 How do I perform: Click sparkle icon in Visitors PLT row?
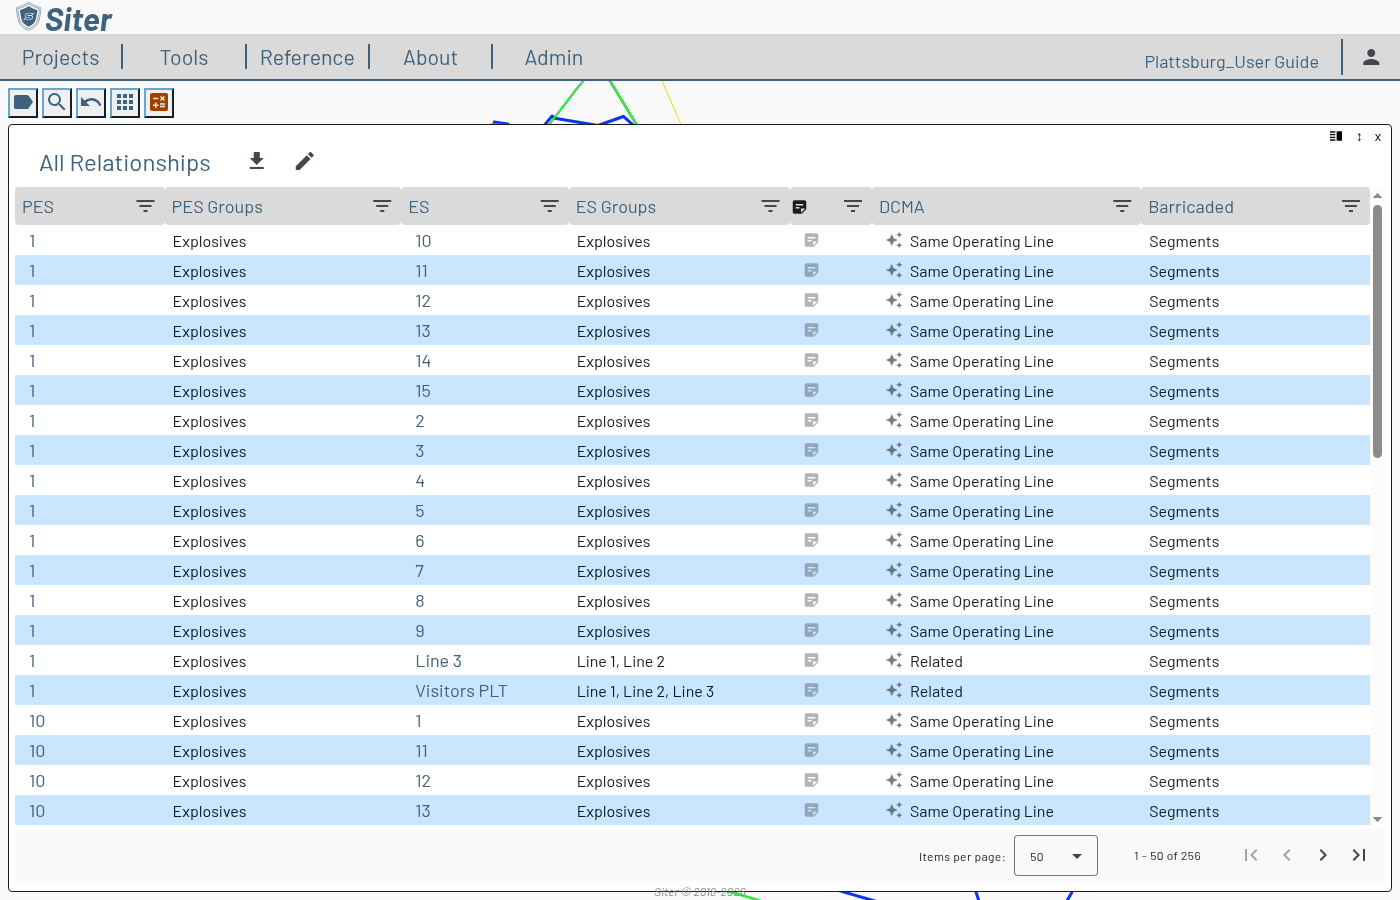click(894, 690)
